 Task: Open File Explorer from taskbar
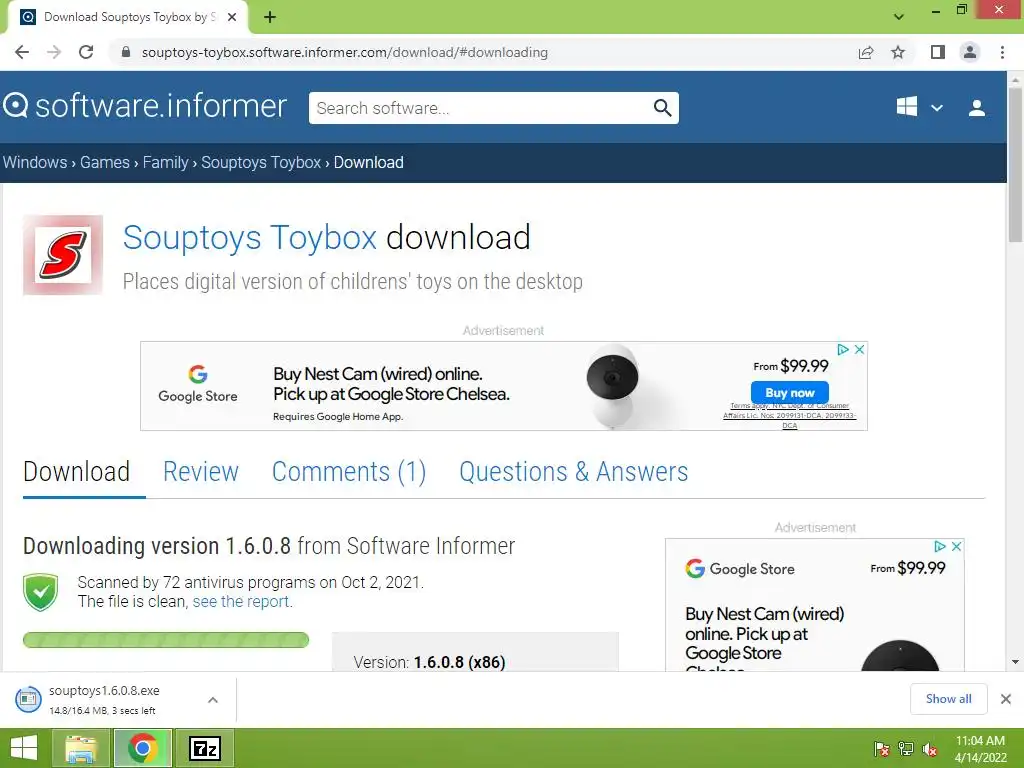82,748
